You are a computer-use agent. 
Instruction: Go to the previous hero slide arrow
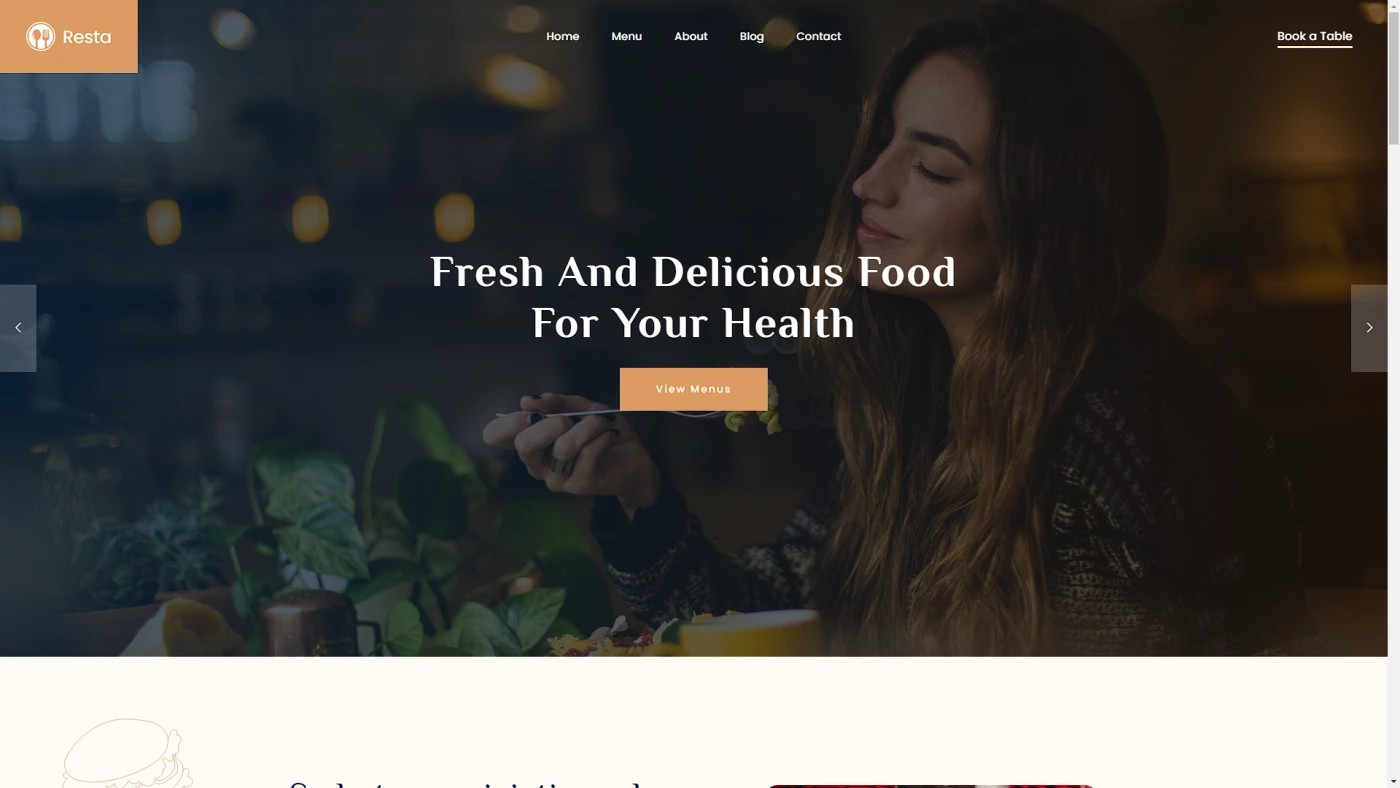[x=18, y=328]
